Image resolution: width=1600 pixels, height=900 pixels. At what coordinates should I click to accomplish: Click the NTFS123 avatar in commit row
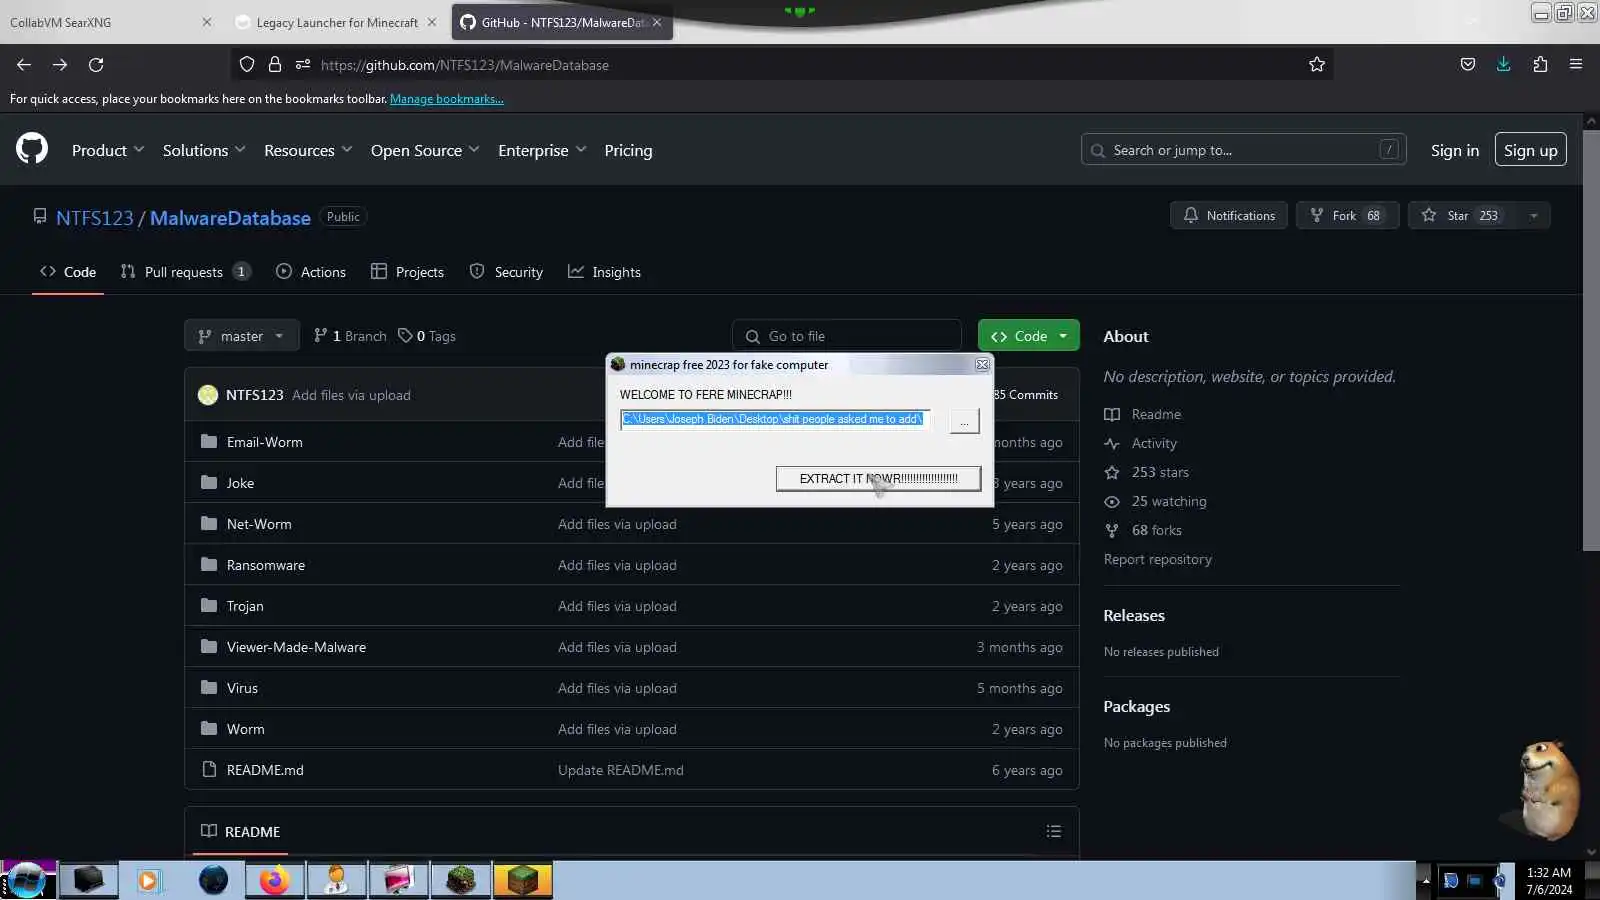(x=208, y=395)
